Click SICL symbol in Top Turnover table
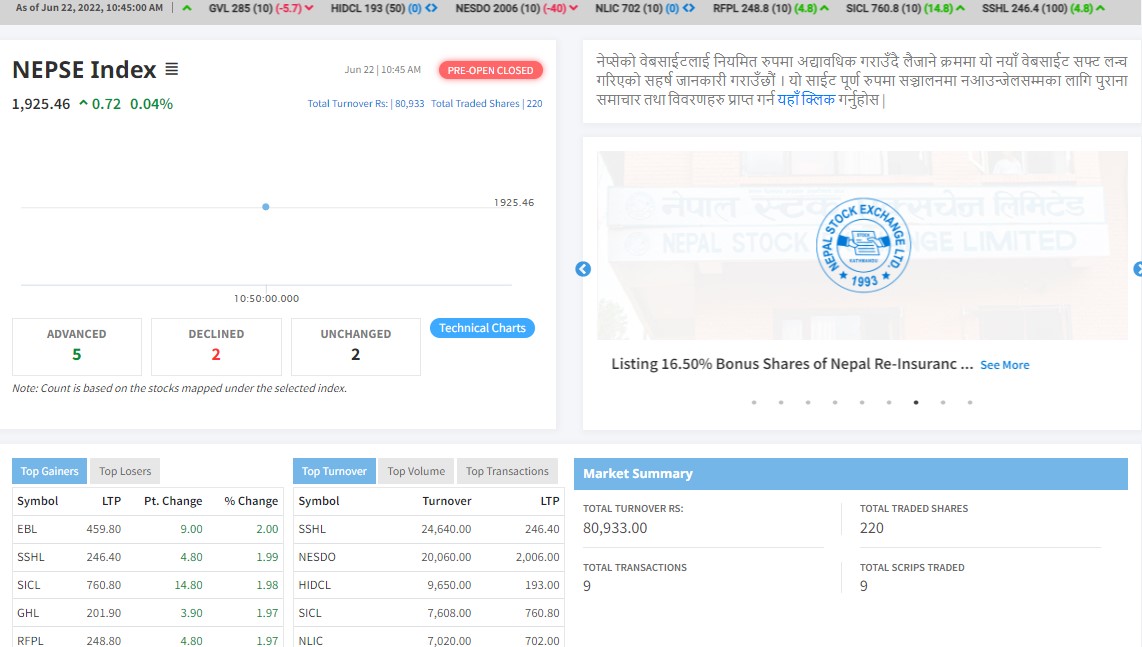1142x647 pixels. pyautogui.click(x=310, y=613)
